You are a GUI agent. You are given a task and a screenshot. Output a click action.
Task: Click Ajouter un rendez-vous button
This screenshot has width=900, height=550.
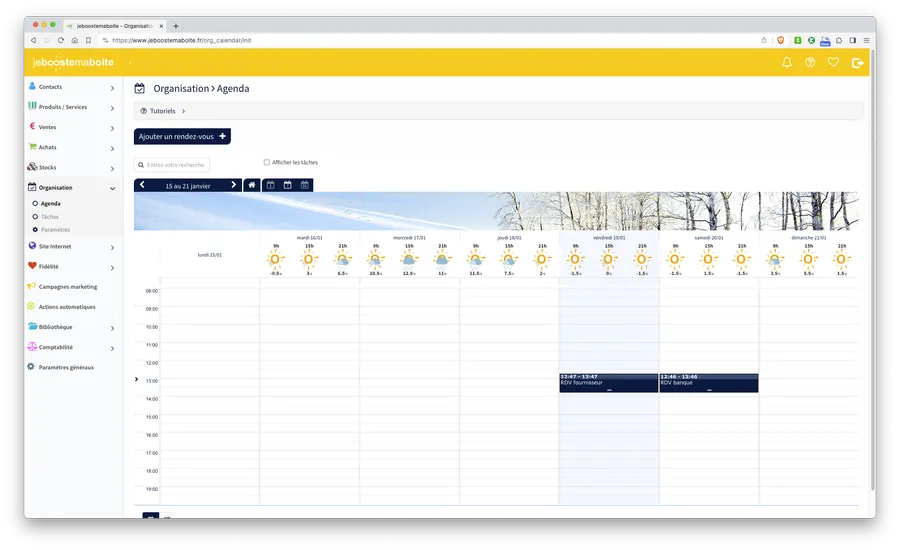(x=182, y=136)
